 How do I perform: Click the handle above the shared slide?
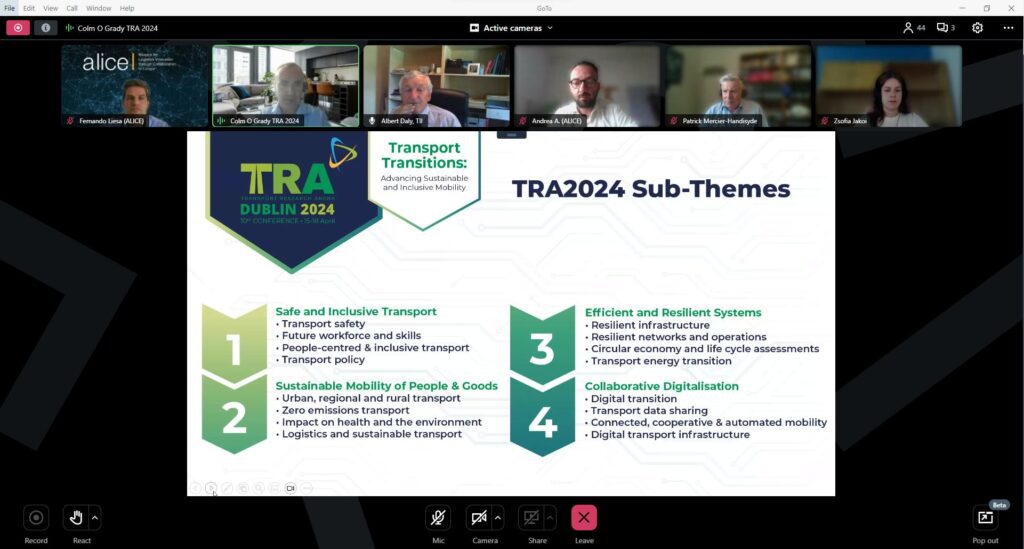click(511, 135)
